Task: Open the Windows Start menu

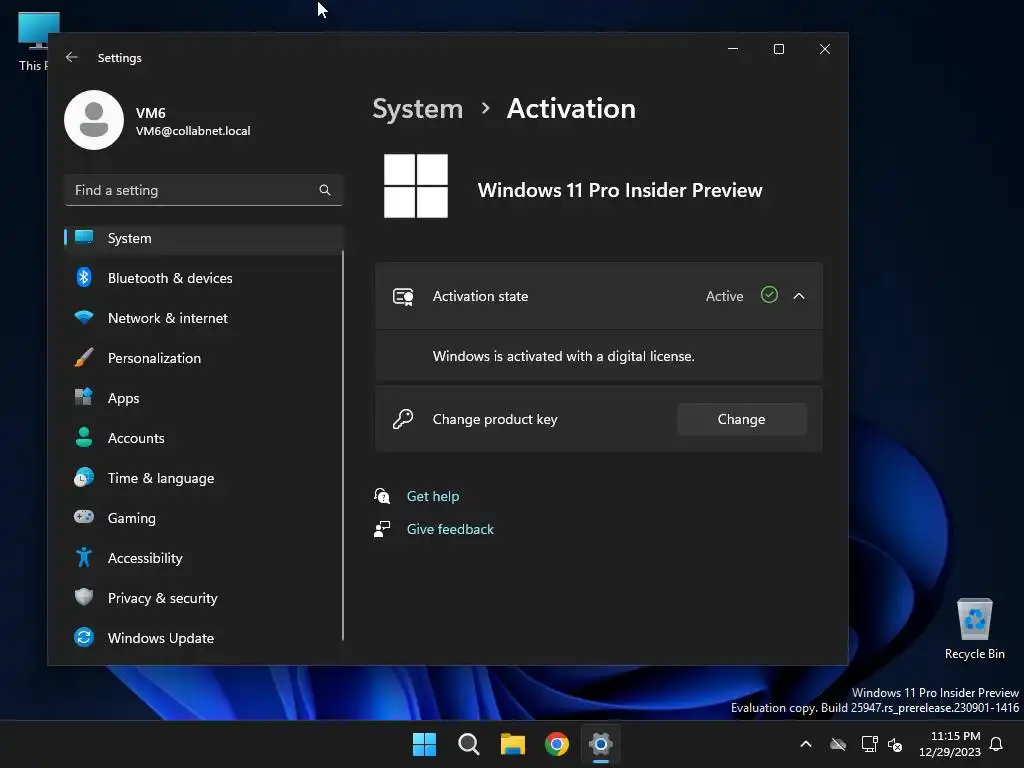Action: (x=424, y=744)
